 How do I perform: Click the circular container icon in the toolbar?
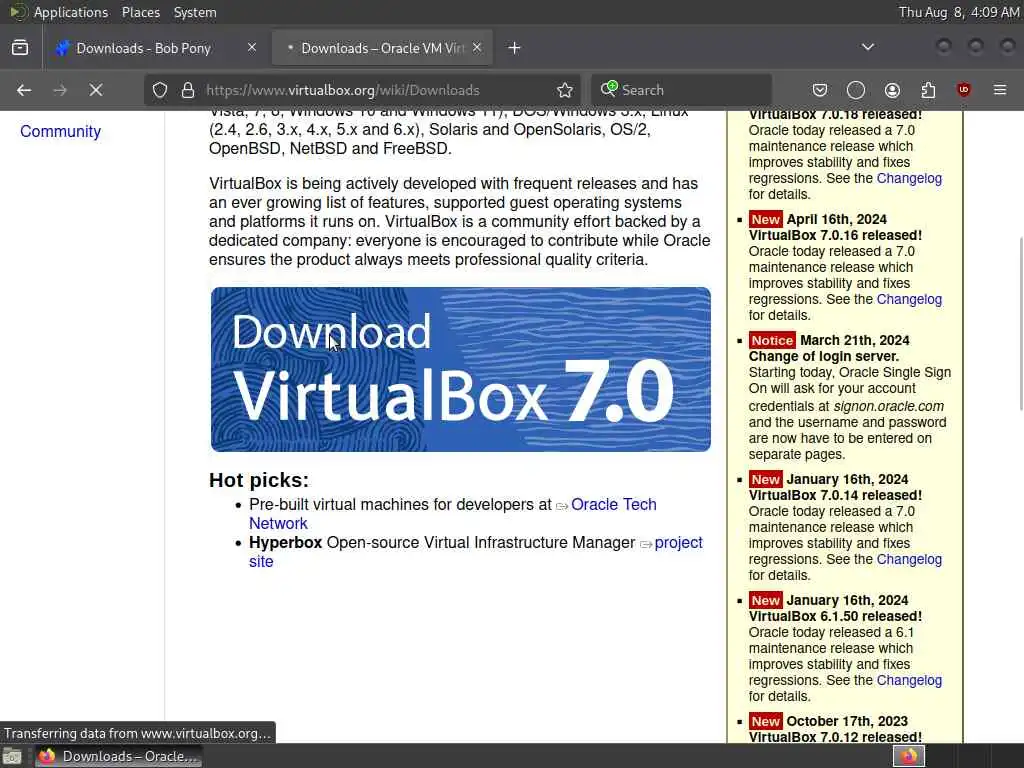coord(856,90)
